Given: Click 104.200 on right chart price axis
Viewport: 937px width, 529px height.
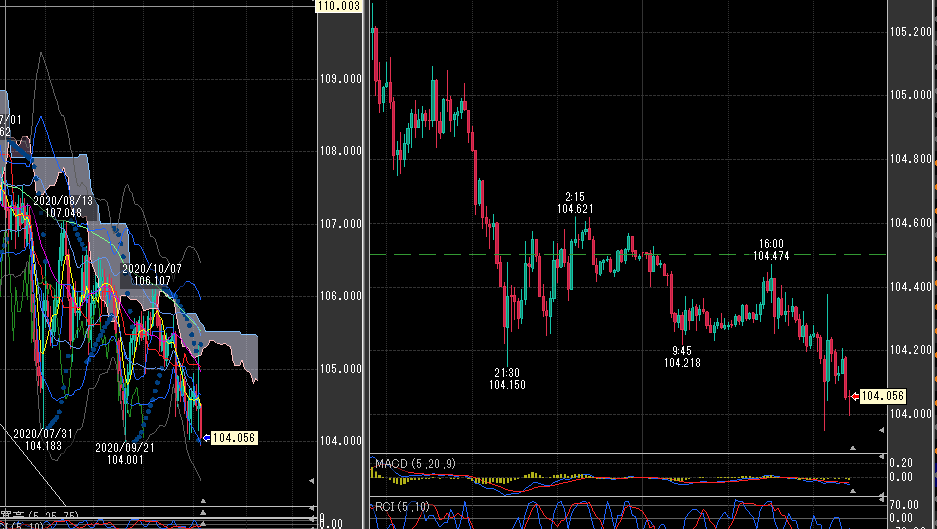Looking at the screenshot, I should (x=911, y=350).
